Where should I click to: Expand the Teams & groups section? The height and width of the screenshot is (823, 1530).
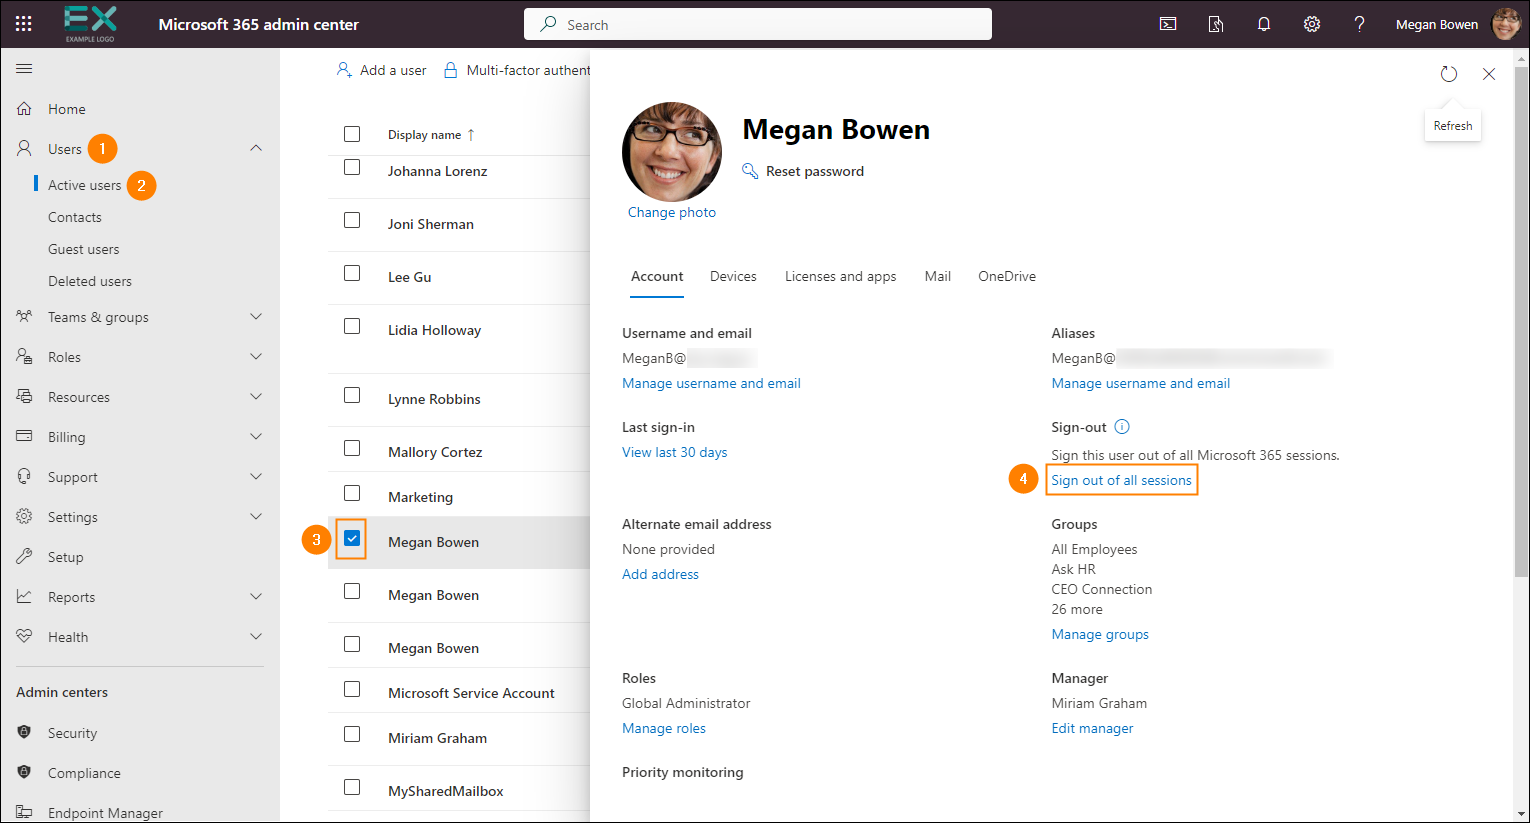(x=256, y=317)
